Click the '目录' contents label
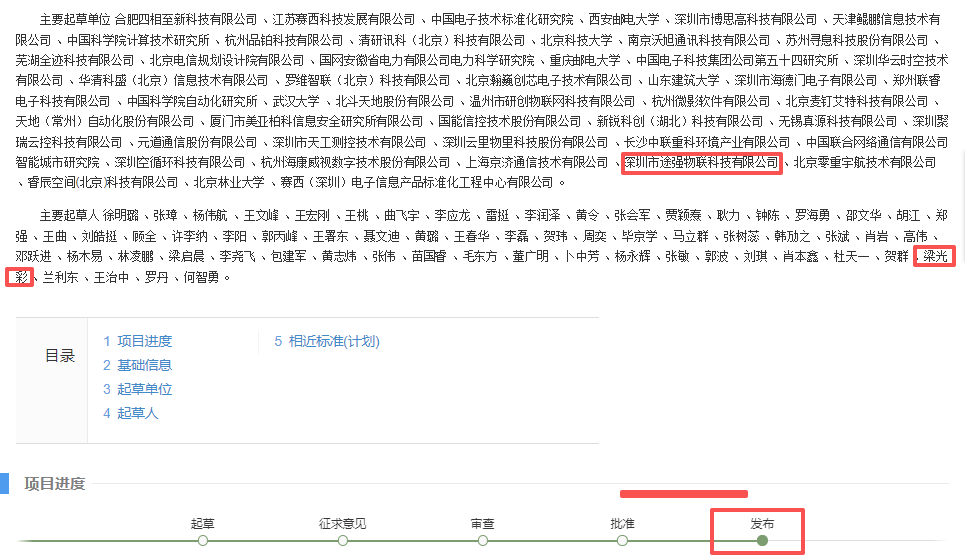The height and width of the screenshot is (560, 965). point(60,356)
